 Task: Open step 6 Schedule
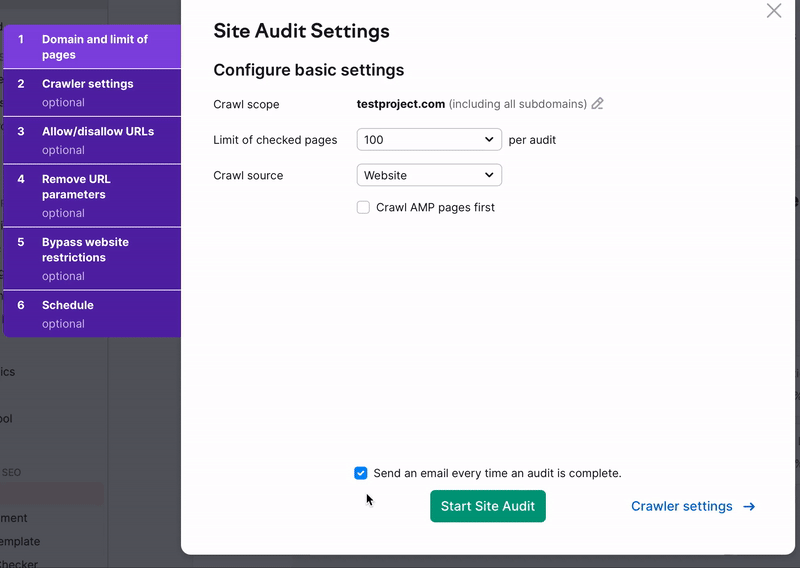92,314
